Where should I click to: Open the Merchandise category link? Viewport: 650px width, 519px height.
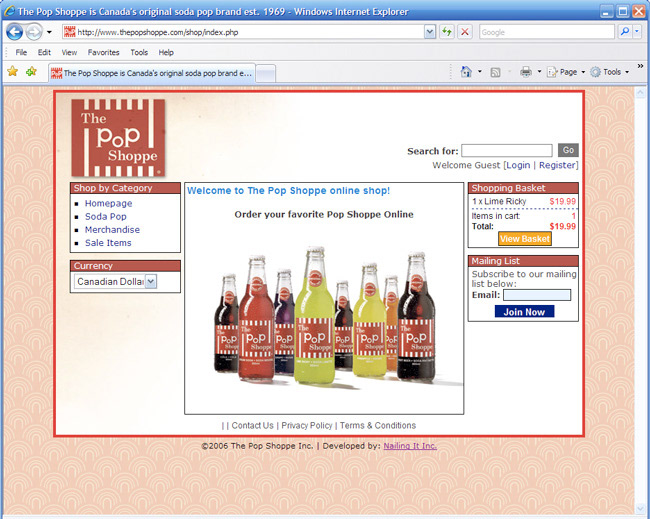click(112, 230)
